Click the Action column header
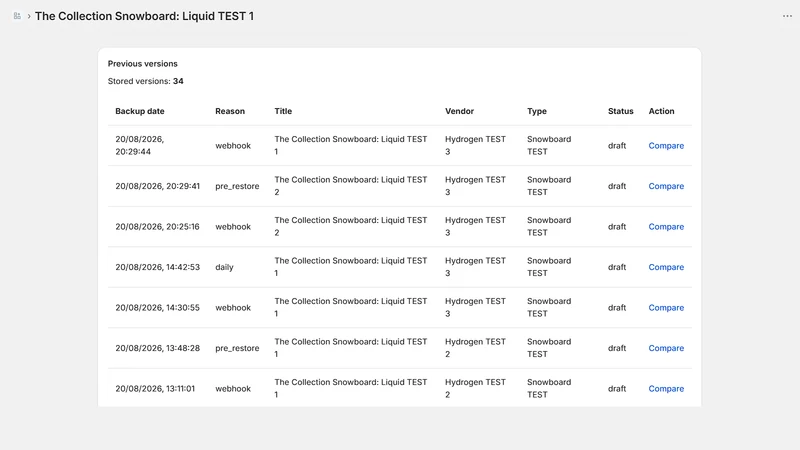 pos(661,111)
